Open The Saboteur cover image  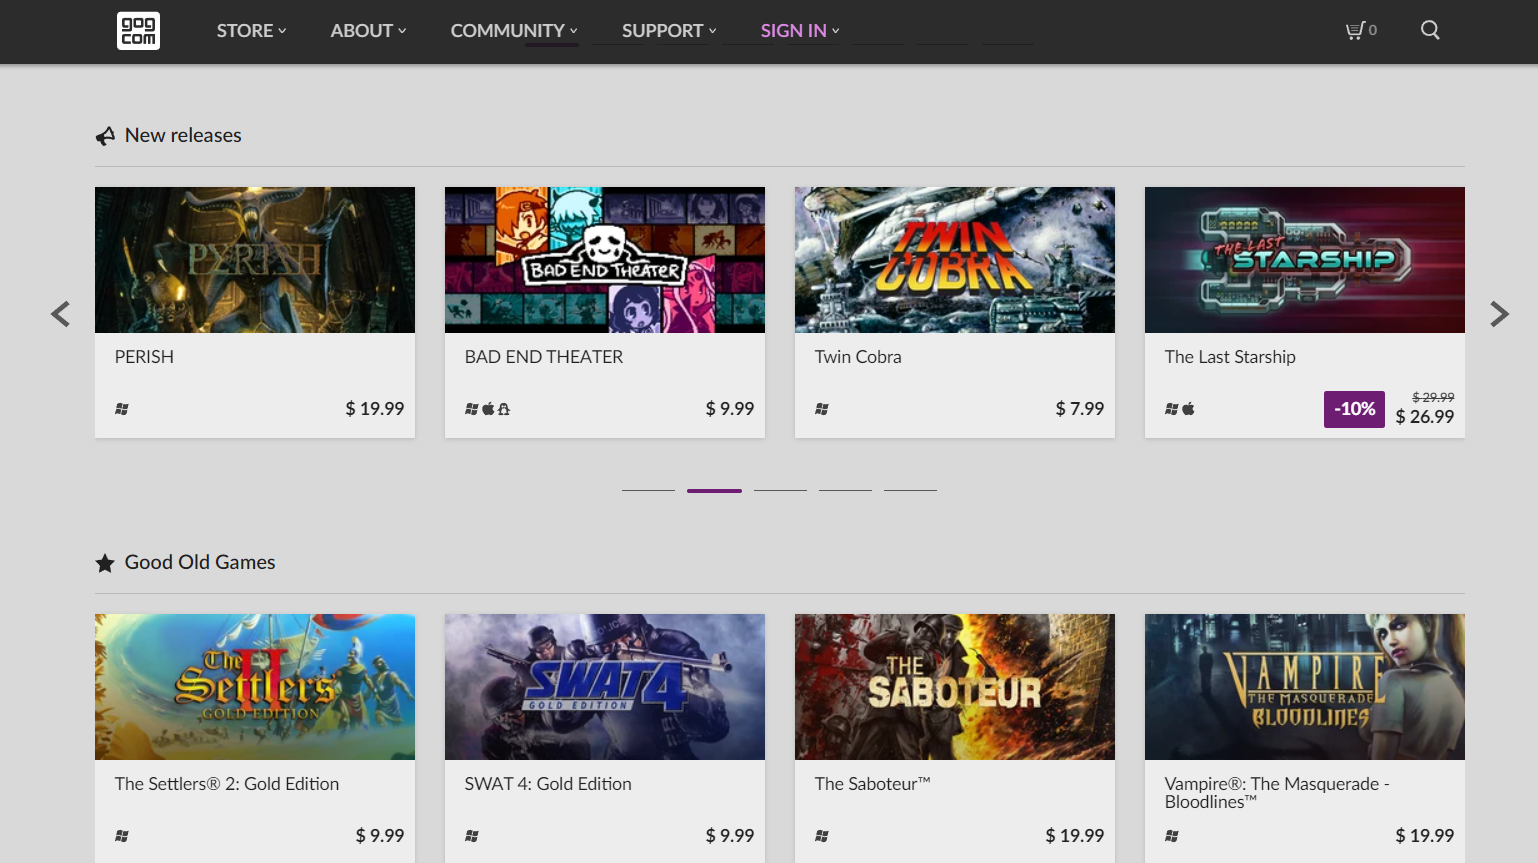point(955,687)
